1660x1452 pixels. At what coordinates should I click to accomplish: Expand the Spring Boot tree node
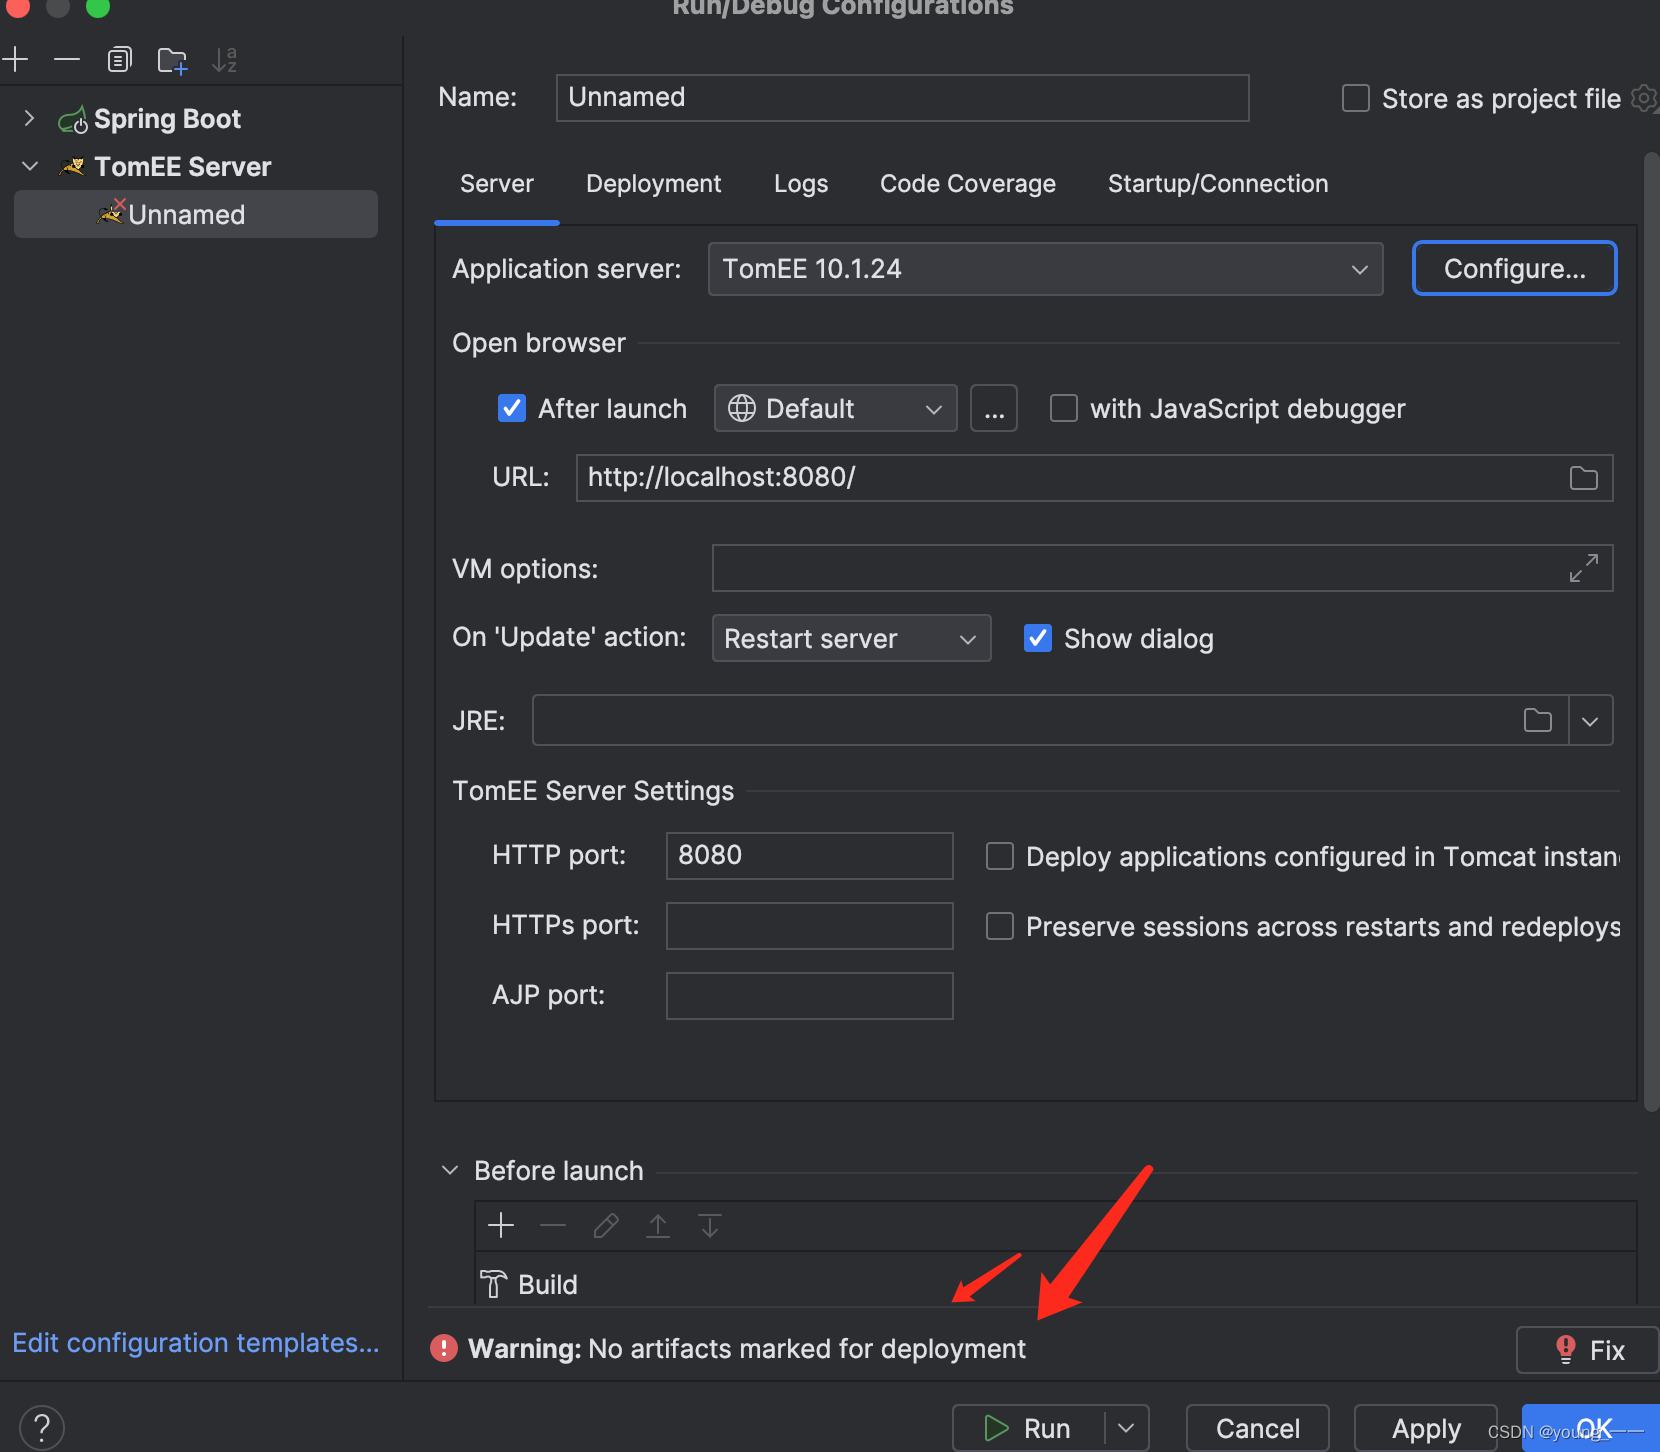click(x=30, y=119)
